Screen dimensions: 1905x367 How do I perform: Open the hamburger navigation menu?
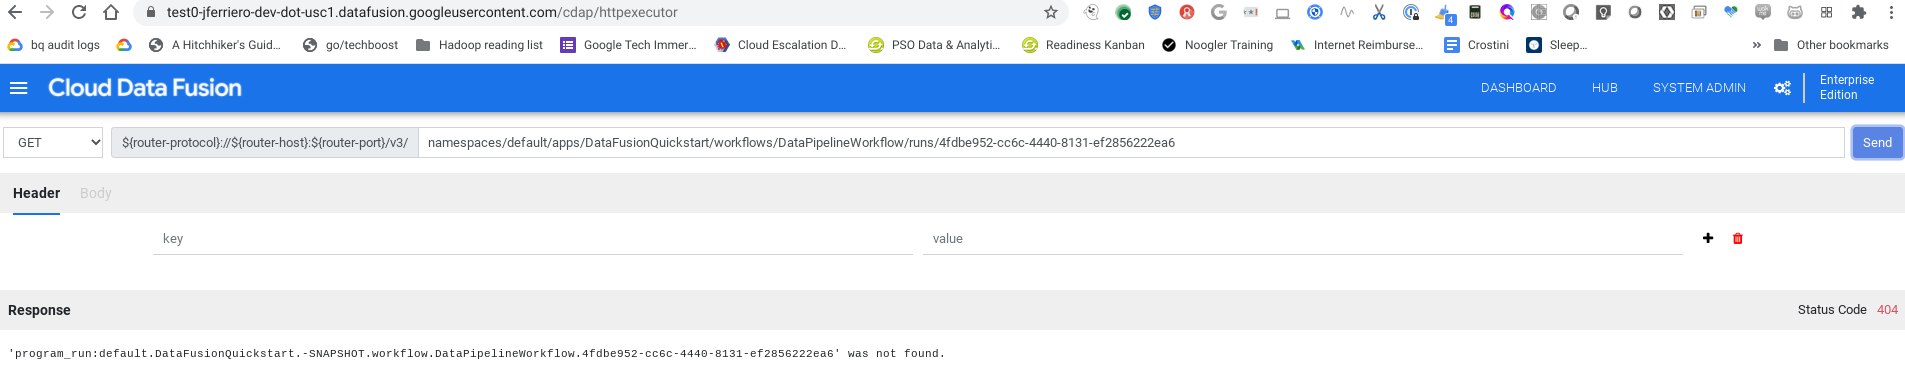point(18,88)
